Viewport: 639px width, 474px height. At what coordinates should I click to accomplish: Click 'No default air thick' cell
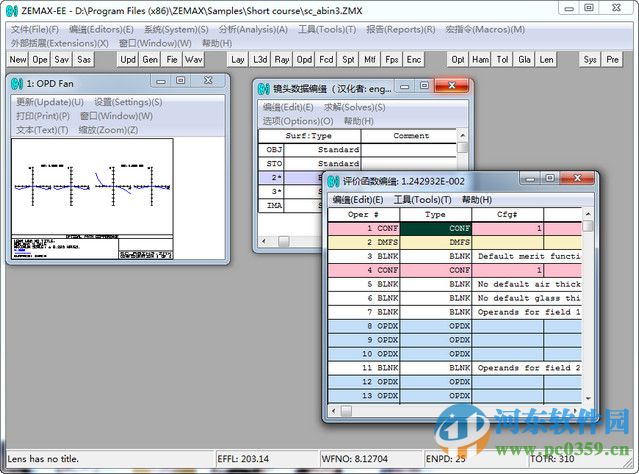point(527,284)
